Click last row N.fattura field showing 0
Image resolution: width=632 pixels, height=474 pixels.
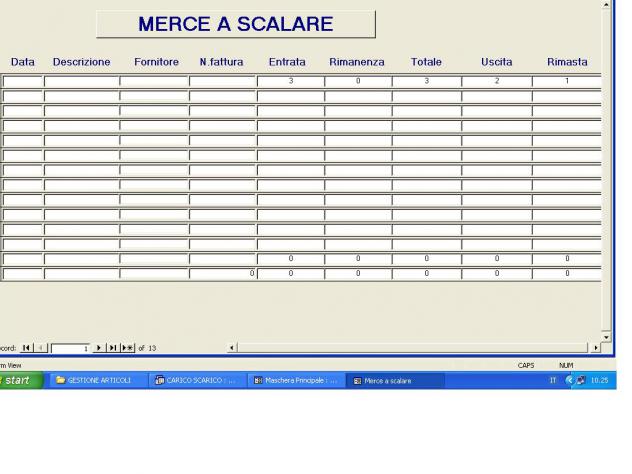[223, 274]
